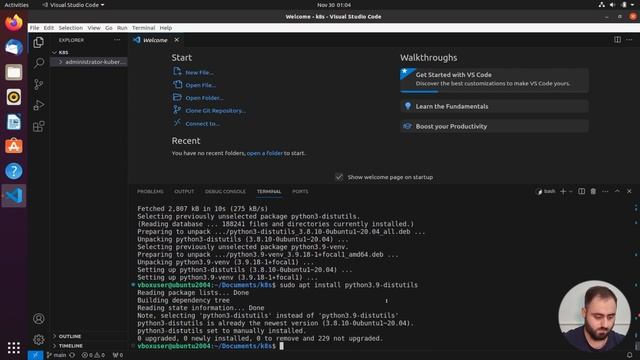The width and height of the screenshot is (640, 360).
Task: Open the Help menu
Action: coord(166,28)
